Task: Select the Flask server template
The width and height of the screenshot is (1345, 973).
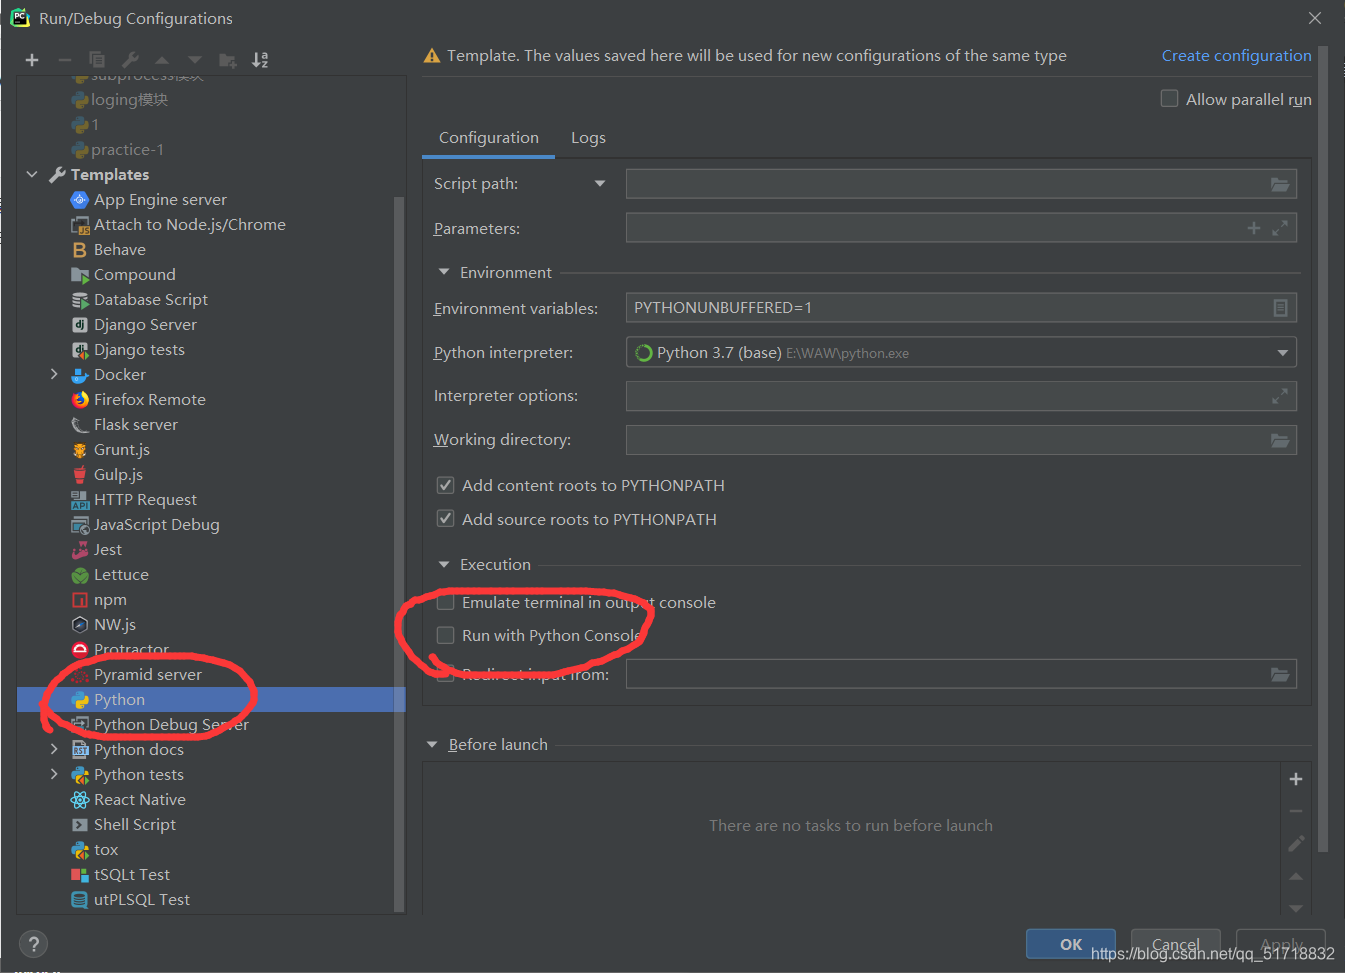Action: click(x=135, y=425)
